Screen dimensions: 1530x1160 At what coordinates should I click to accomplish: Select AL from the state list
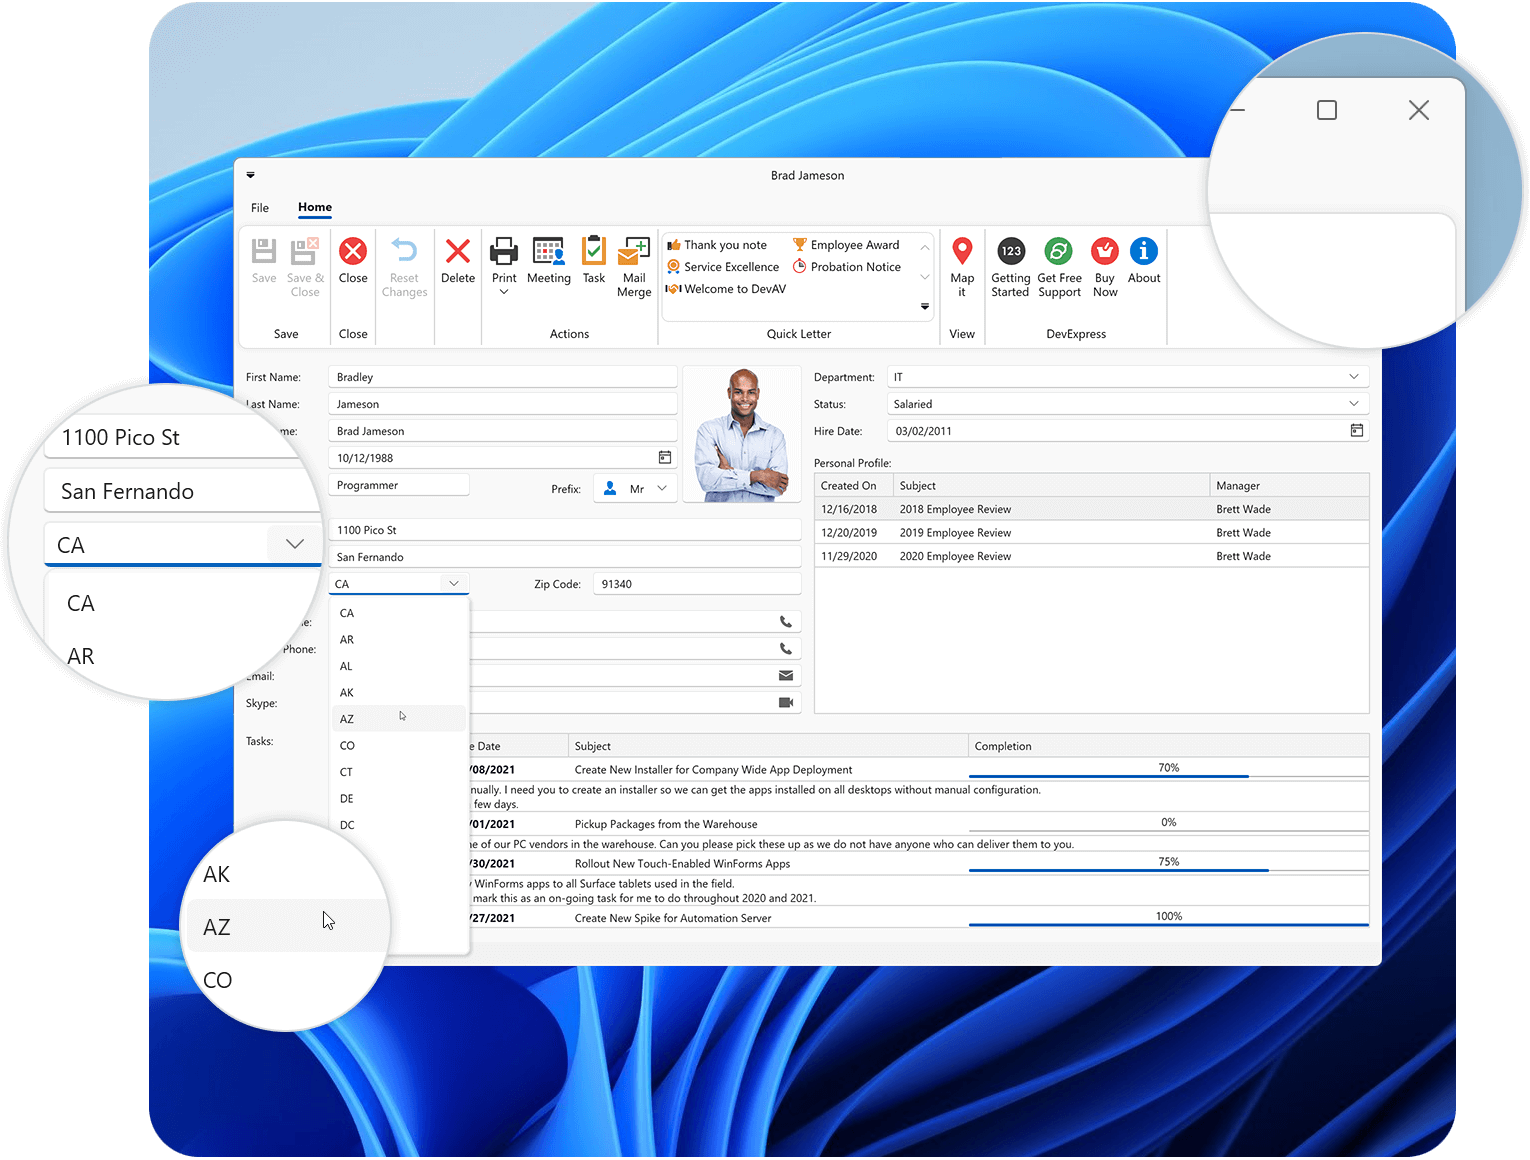pos(399,666)
